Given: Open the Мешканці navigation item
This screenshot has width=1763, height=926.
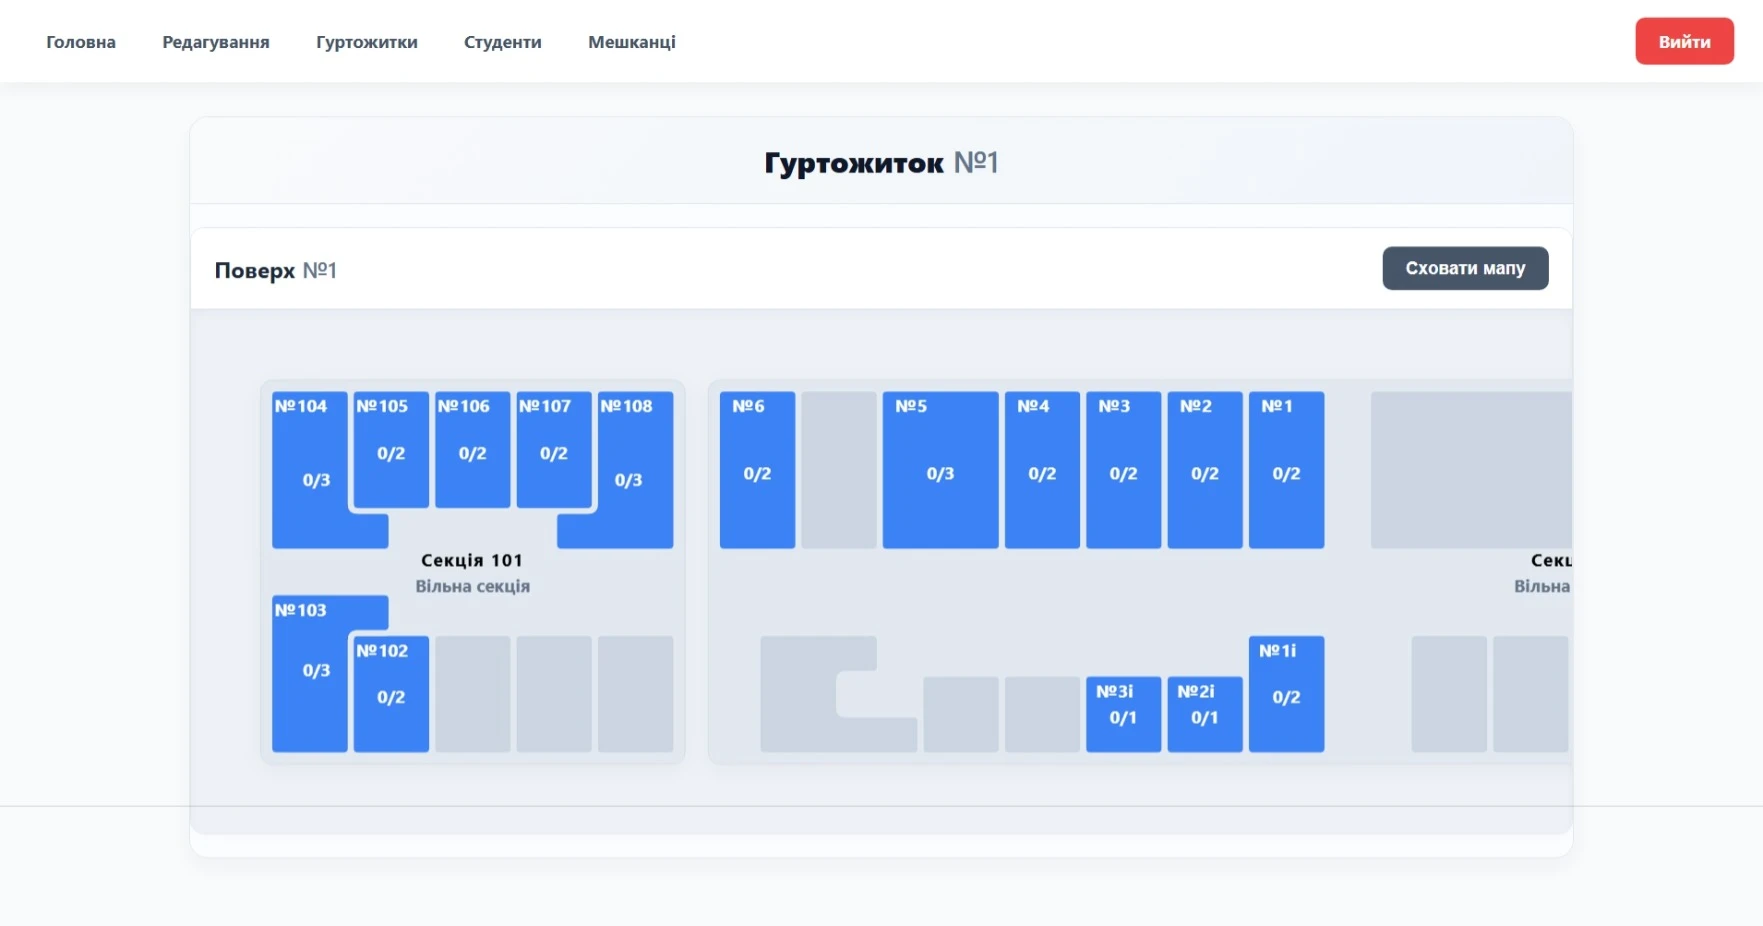Looking at the screenshot, I should pyautogui.click(x=632, y=42).
